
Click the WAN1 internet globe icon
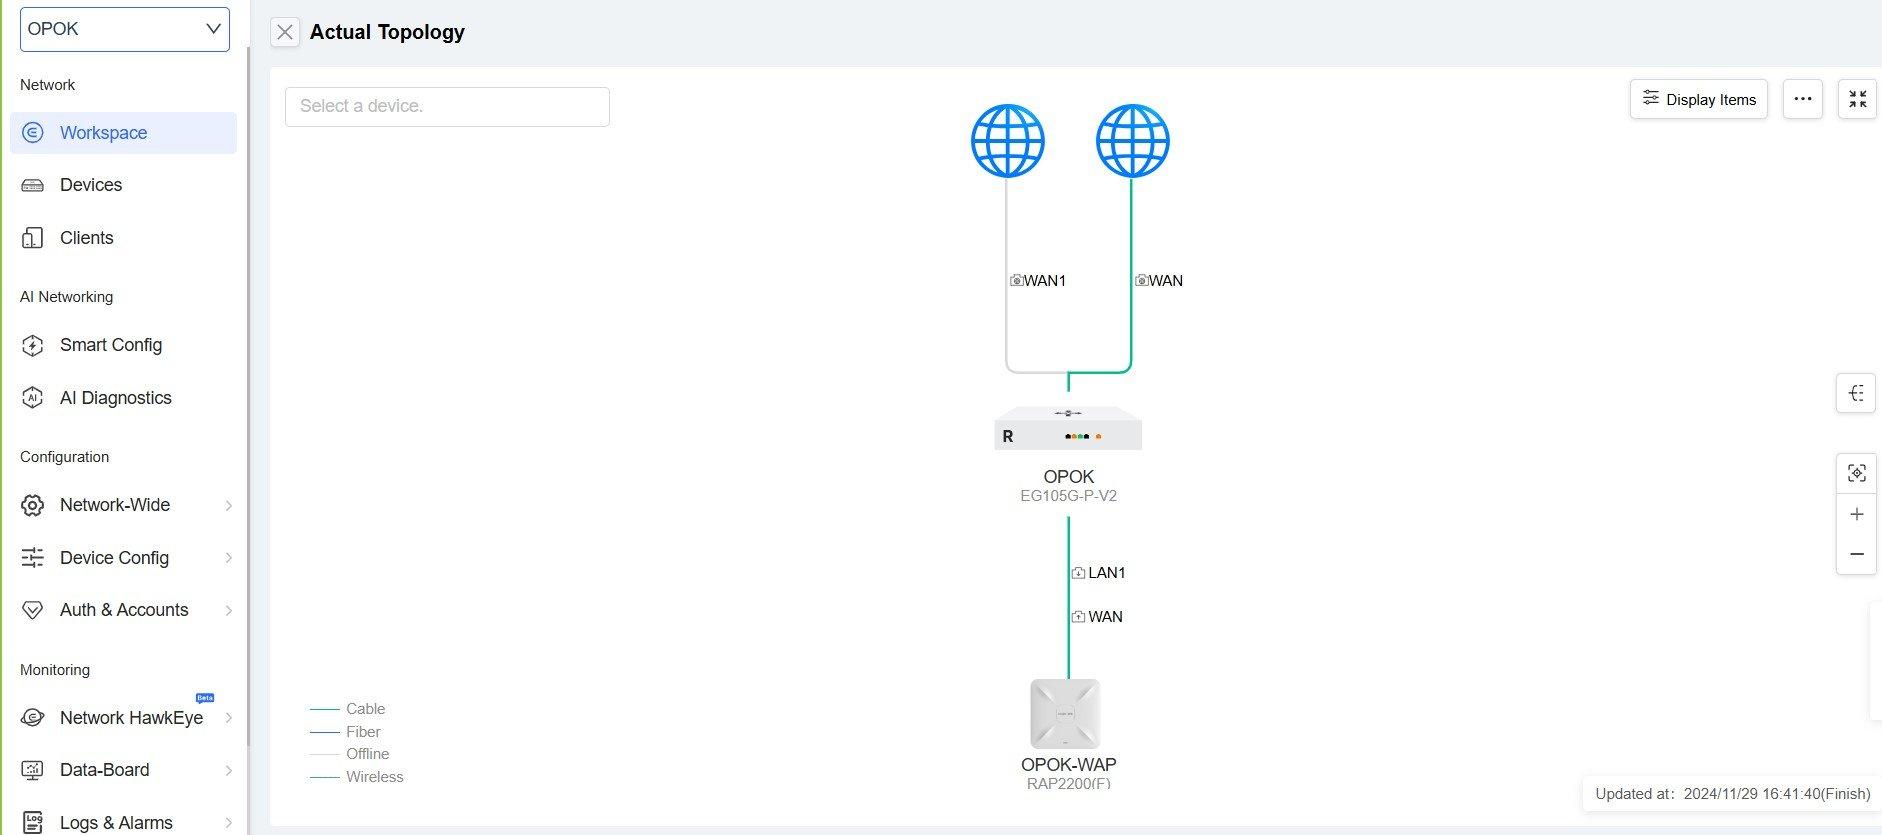coord(1007,141)
